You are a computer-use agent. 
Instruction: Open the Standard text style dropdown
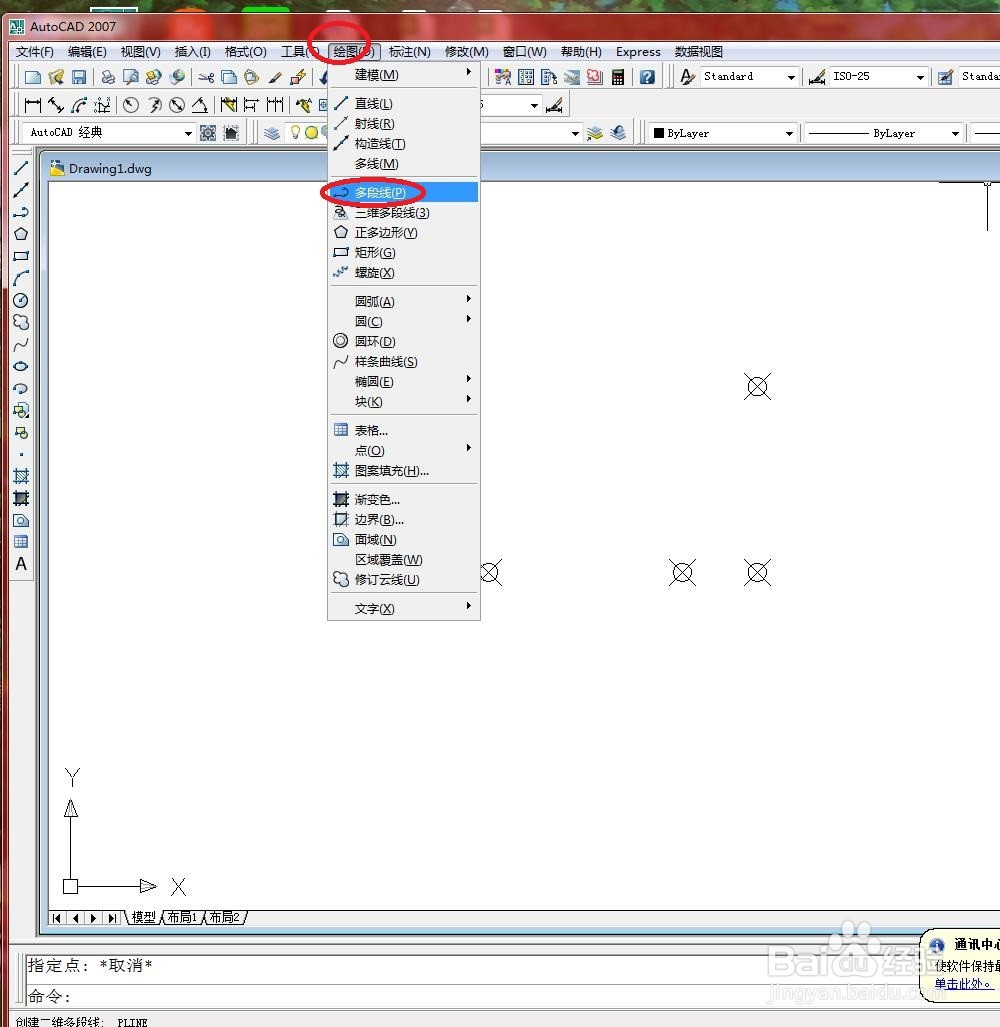tap(791, 77)
